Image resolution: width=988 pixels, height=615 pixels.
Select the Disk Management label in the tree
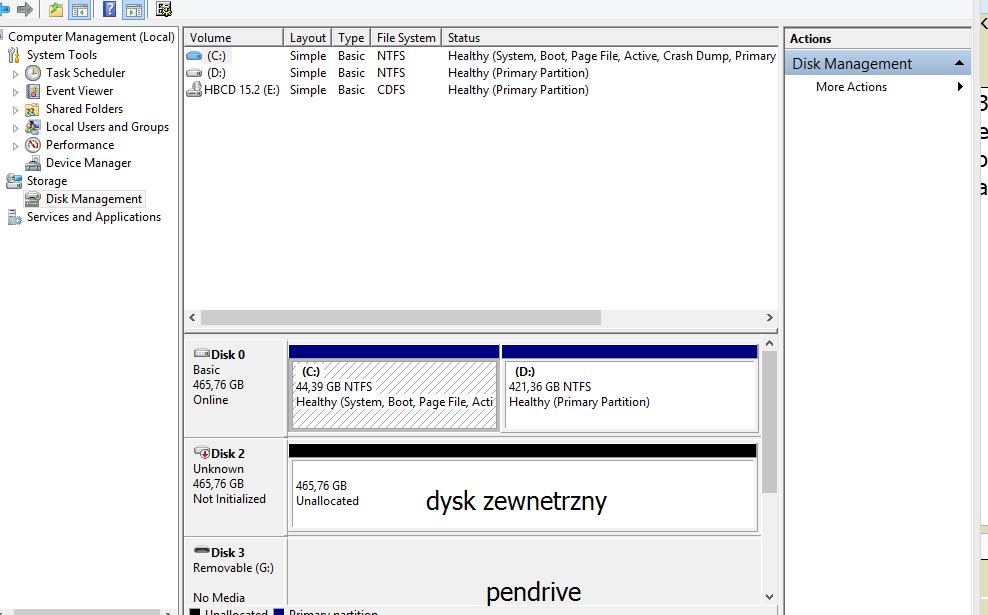coord(94,199)
